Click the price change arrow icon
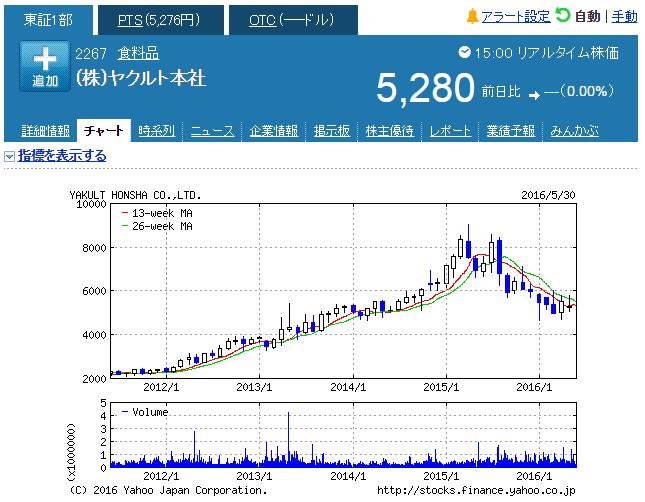 (534, 95)
